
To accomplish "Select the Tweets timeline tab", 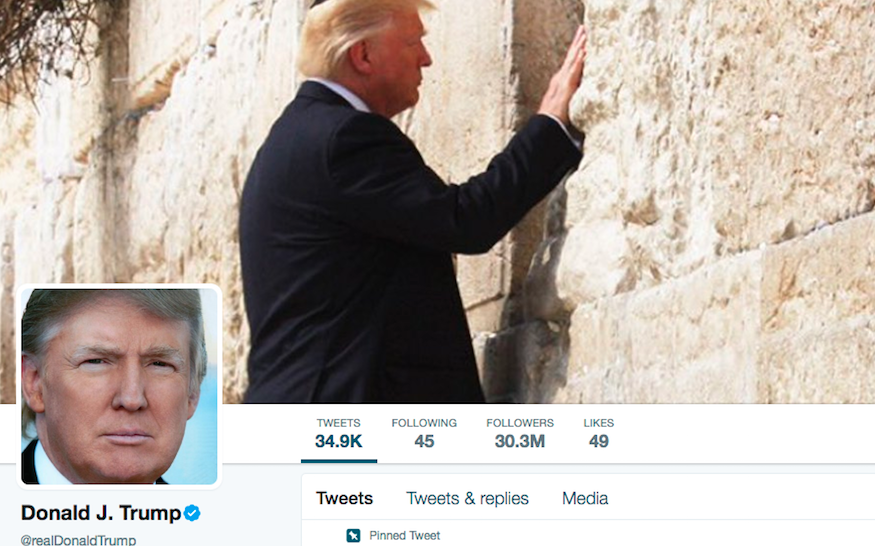I will point(344,498).
